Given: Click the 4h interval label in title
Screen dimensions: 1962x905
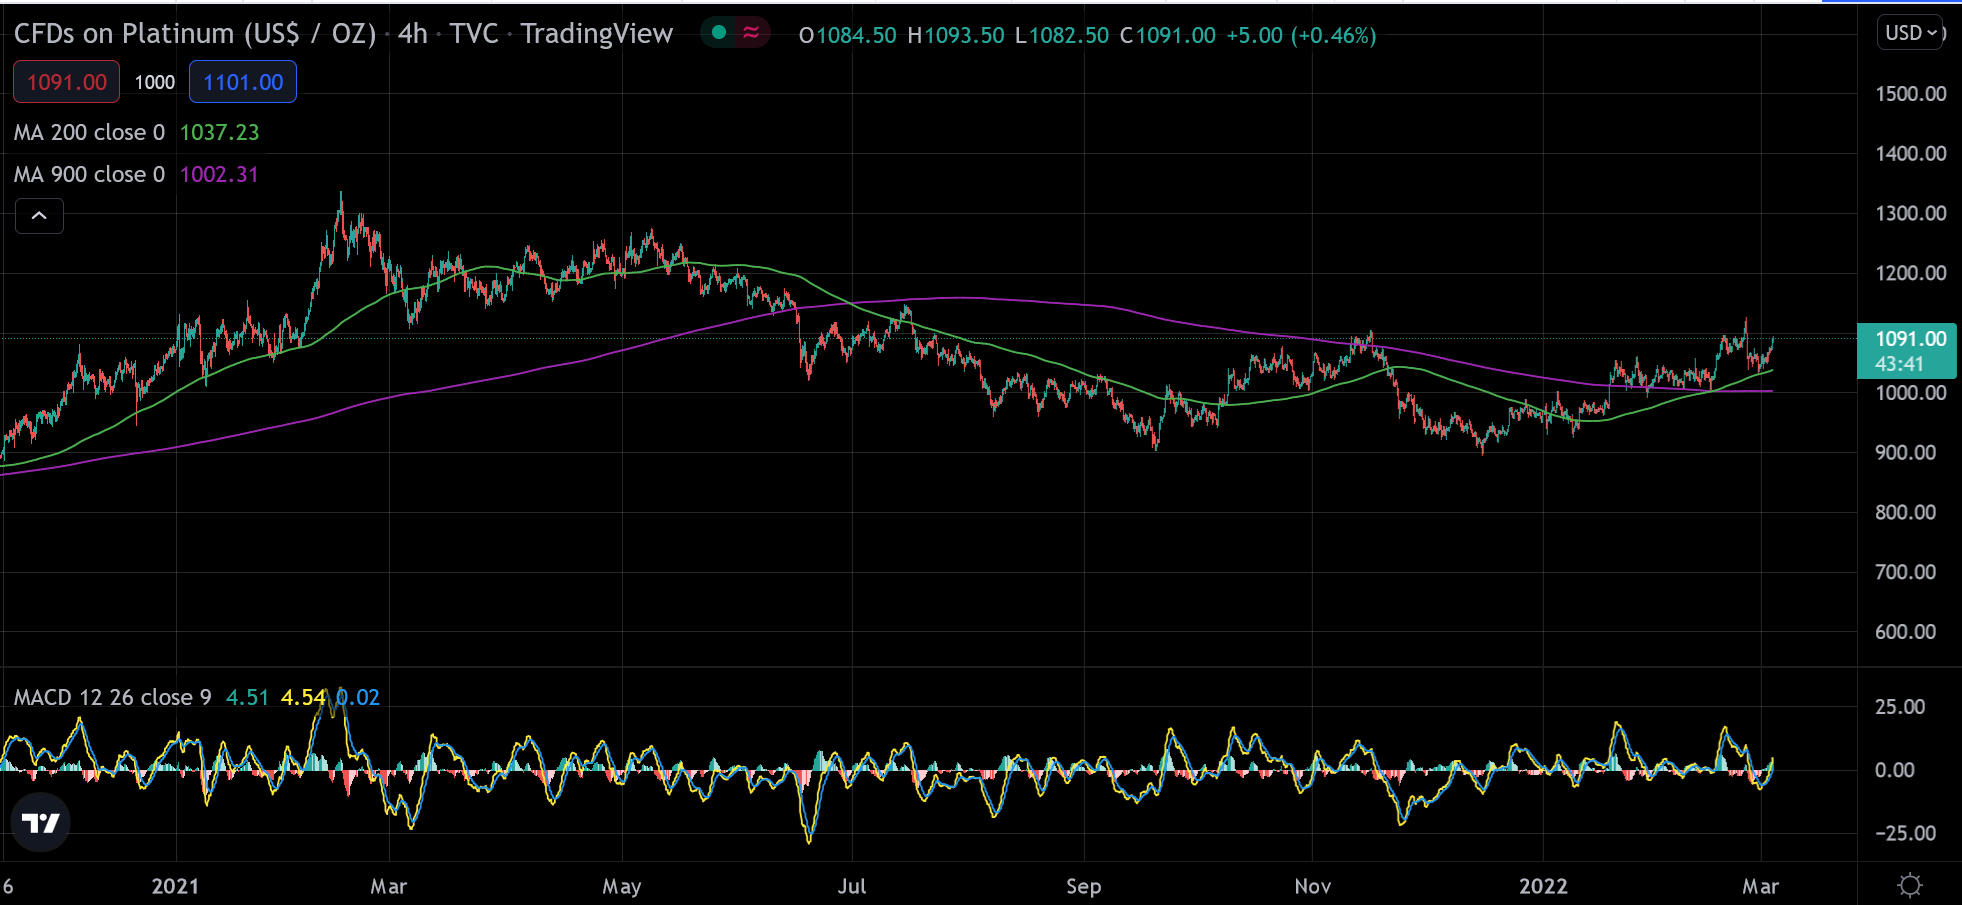Looking at the screenshot, I should pos(413,34).
